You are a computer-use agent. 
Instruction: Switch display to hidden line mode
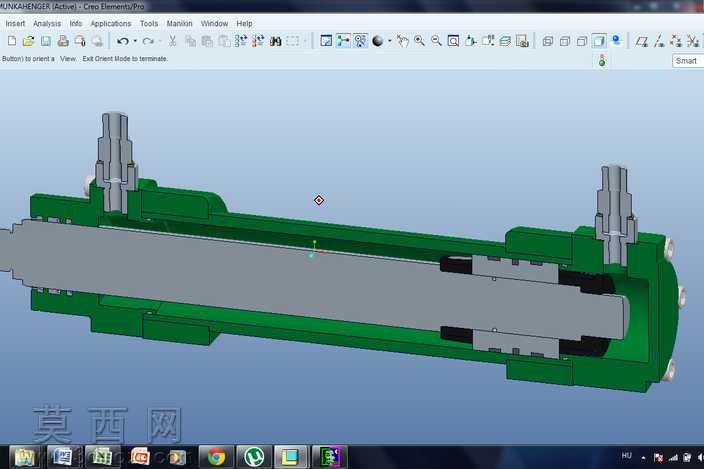coord(565,41)
